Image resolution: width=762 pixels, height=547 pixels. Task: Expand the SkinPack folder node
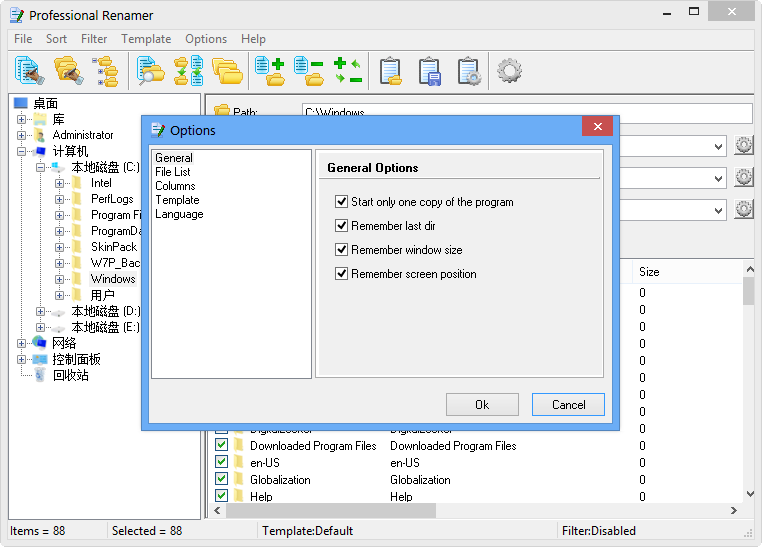[x=59, y=247]
